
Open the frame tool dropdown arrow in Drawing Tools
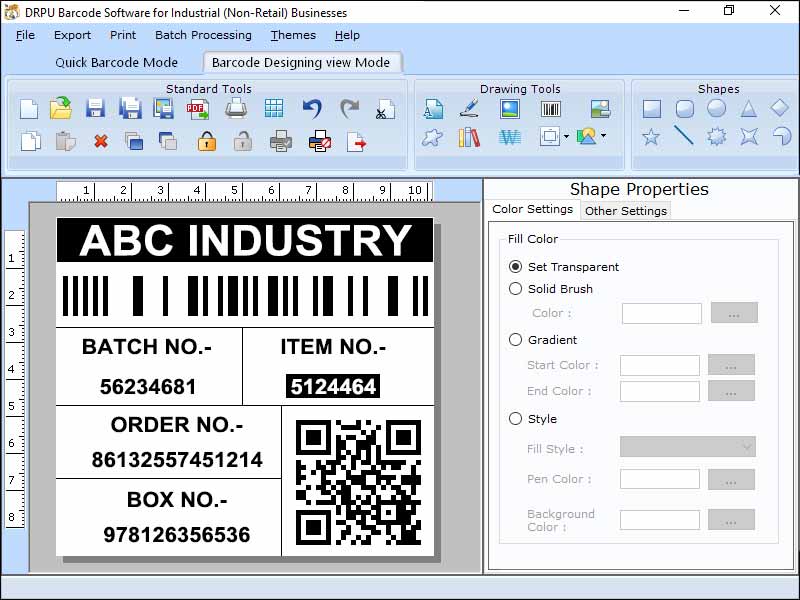tap(567, 136)
